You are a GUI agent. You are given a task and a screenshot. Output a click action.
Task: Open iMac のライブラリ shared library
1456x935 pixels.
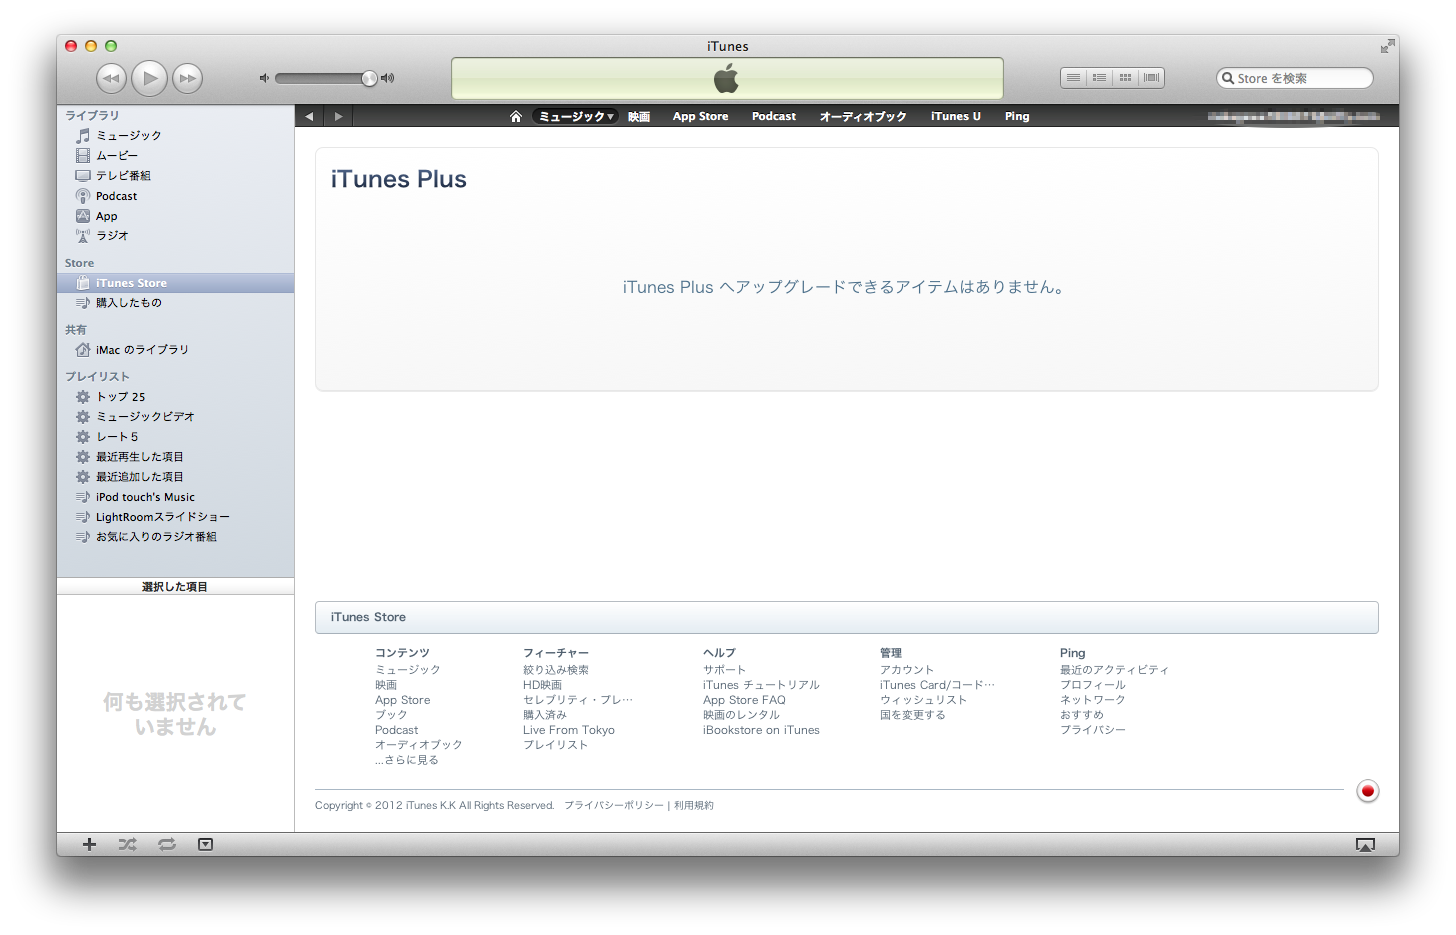click(x=175, y=350)
